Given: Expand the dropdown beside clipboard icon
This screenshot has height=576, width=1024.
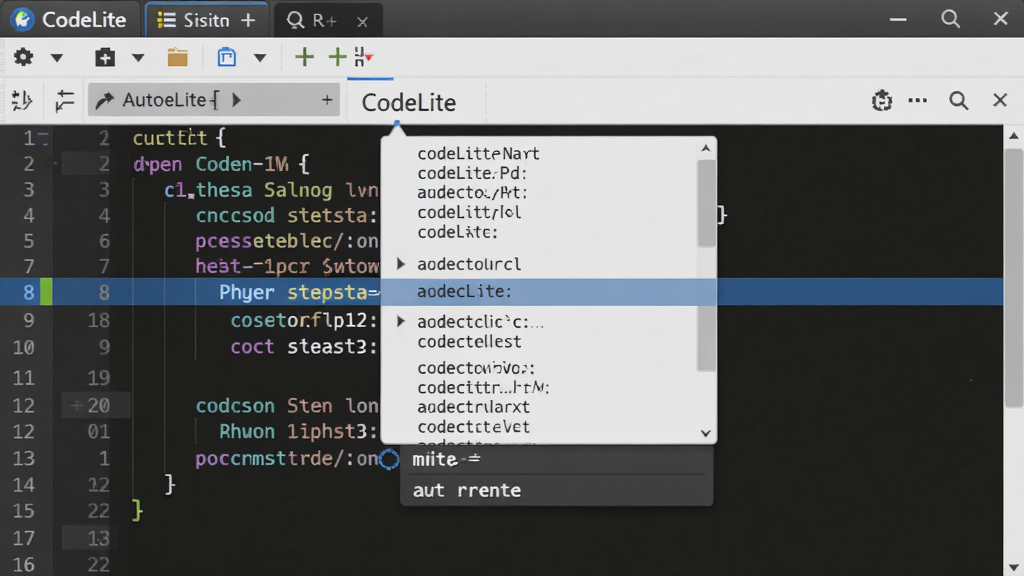Looking at the screenshot, I should pyautogui.click(x=260, y=57).
